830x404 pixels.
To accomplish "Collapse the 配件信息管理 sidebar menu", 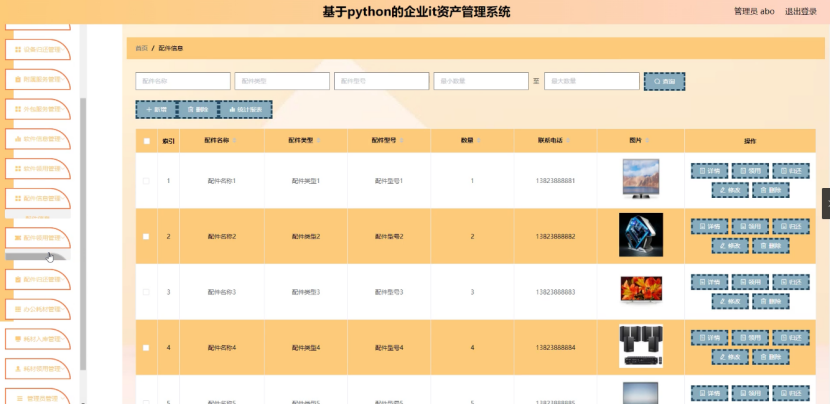I will [x=38, y=198].
